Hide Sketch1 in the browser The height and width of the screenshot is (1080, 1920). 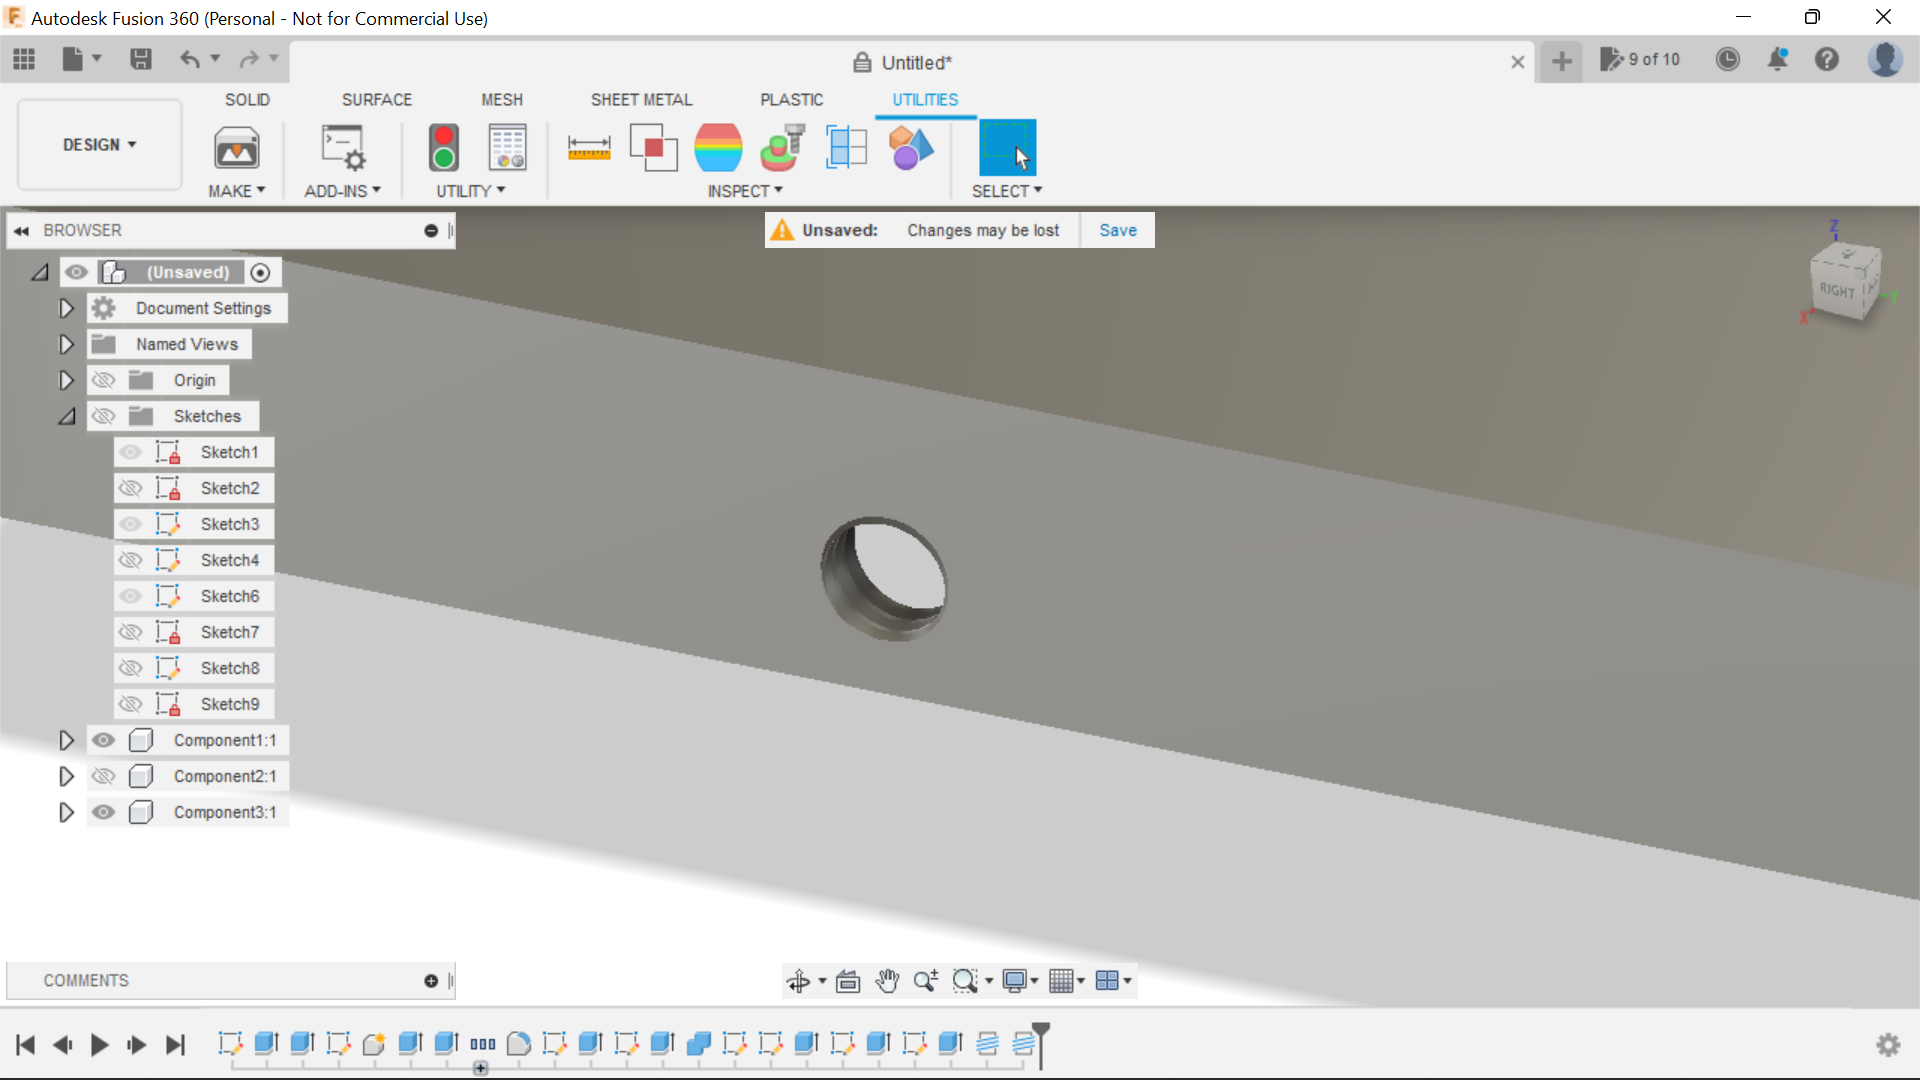[131, 452]
